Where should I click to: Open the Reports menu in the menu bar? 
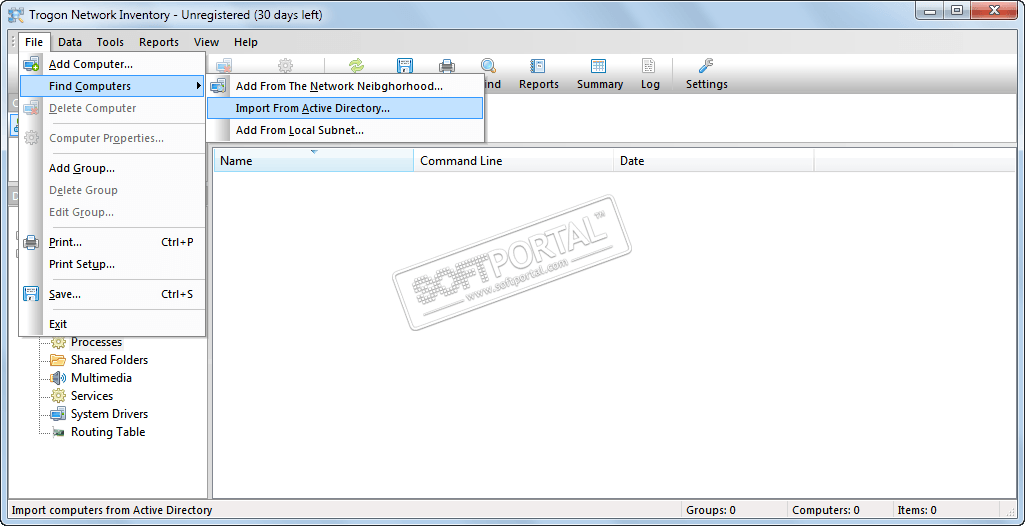pos(159,42)
